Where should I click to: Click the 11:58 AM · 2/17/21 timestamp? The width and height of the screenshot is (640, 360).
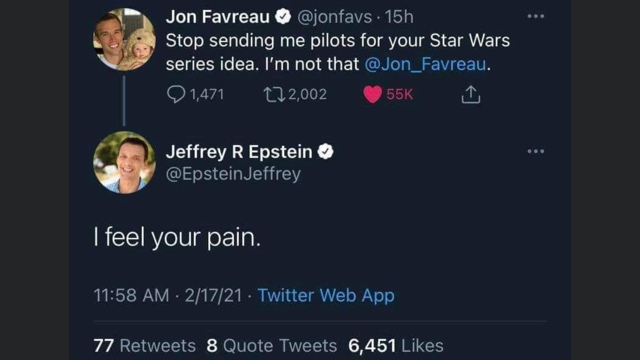168,296
